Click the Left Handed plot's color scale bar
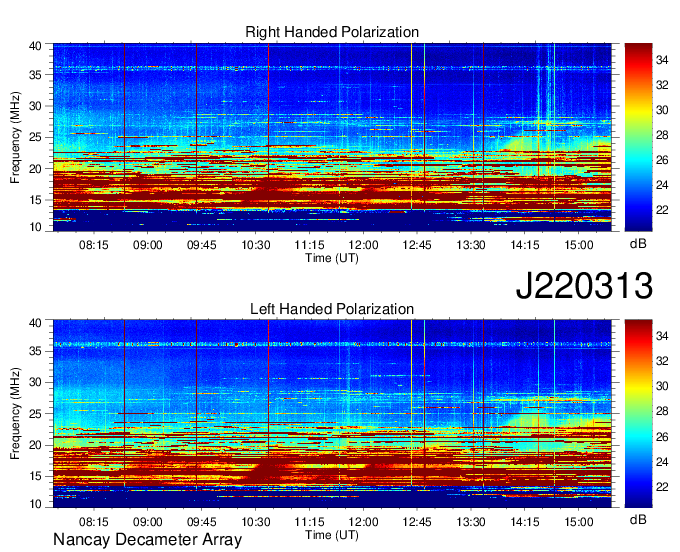This screenshot has height=552, width=680. pyautogui.click(x=638, y=414)
